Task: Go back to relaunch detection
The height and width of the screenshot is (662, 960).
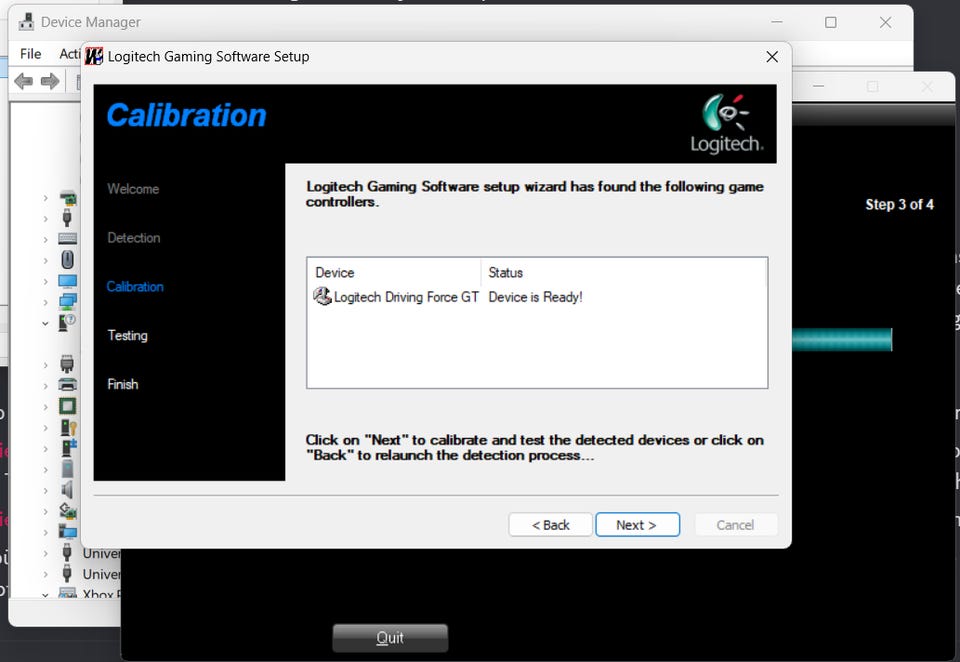Action: point(550,525)
